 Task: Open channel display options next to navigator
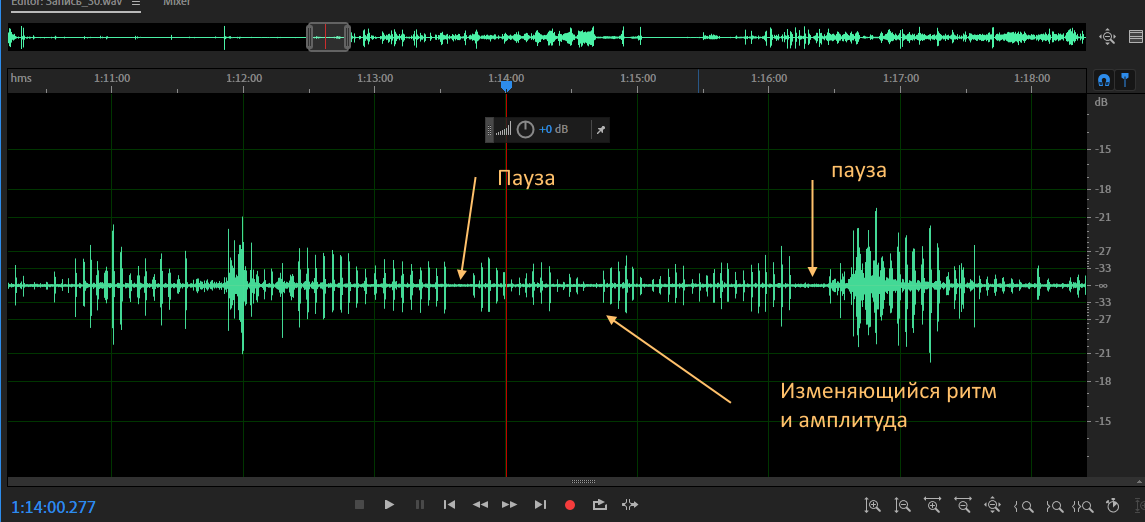tap(1136, 37)
